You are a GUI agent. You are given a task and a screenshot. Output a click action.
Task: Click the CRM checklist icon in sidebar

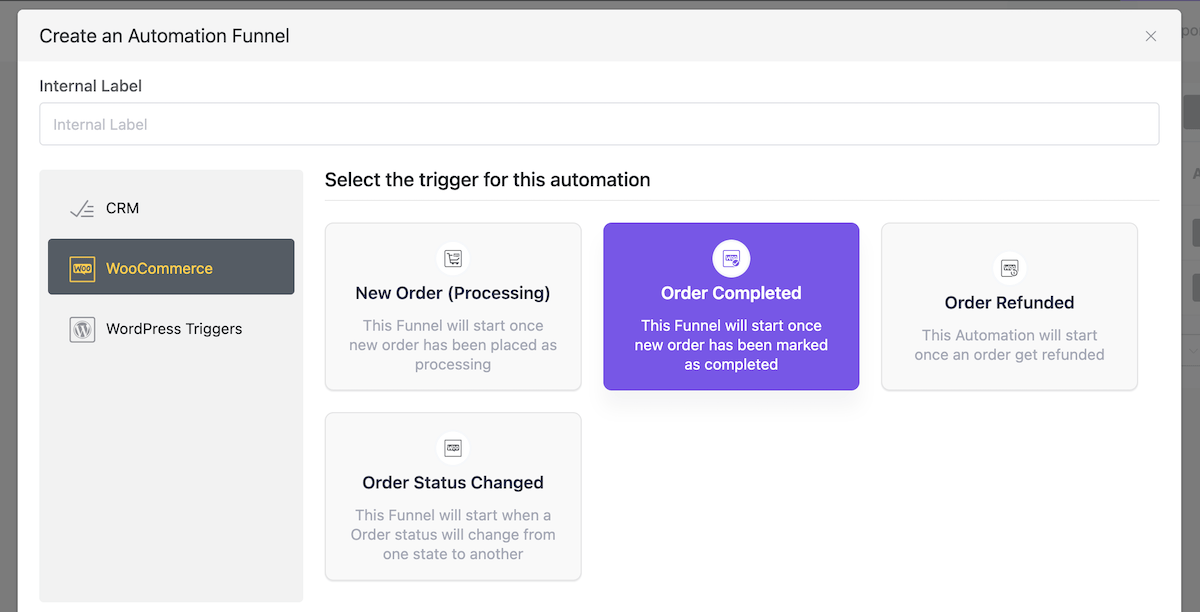[82, 209]
